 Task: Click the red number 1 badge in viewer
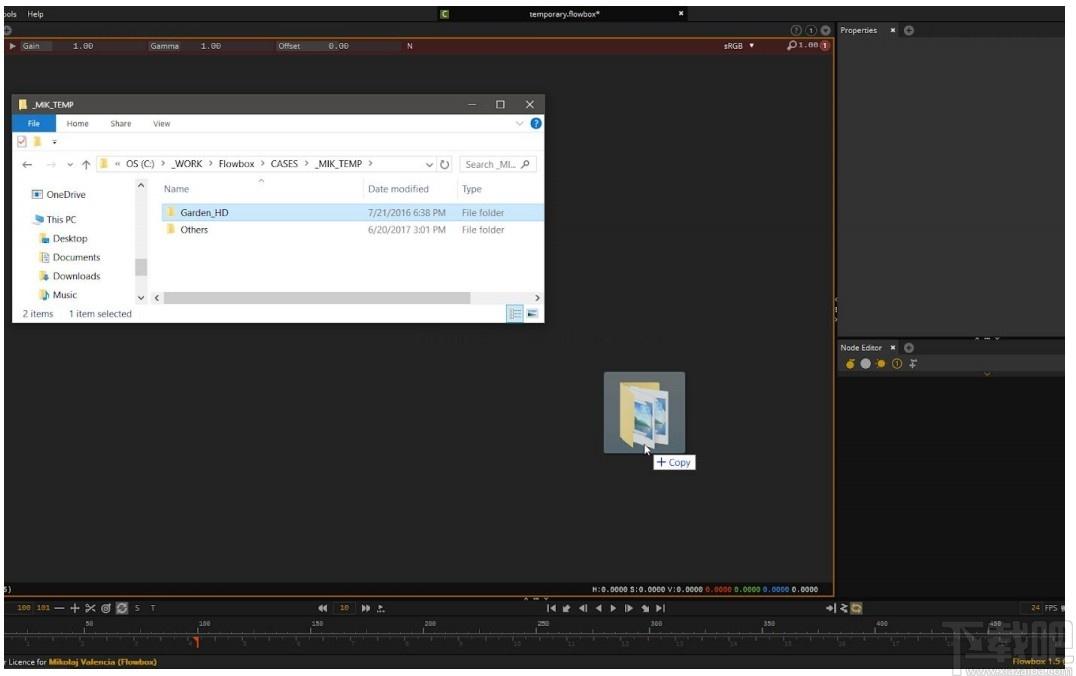pos(825,46)
